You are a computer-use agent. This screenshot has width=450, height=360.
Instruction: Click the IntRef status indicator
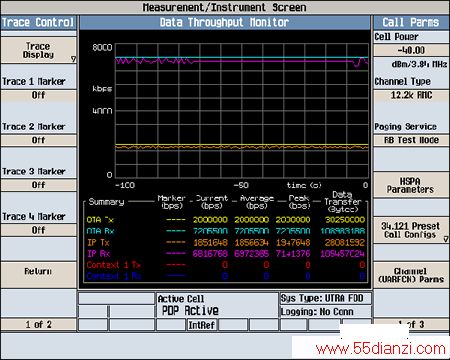tap(202, 325)
